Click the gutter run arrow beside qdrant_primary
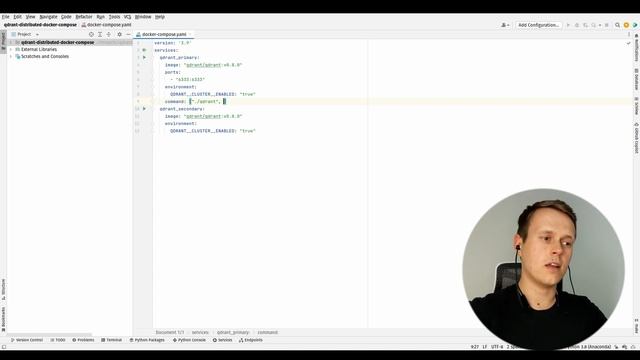The height and width of the screenshot is (360, 640). 144,58
